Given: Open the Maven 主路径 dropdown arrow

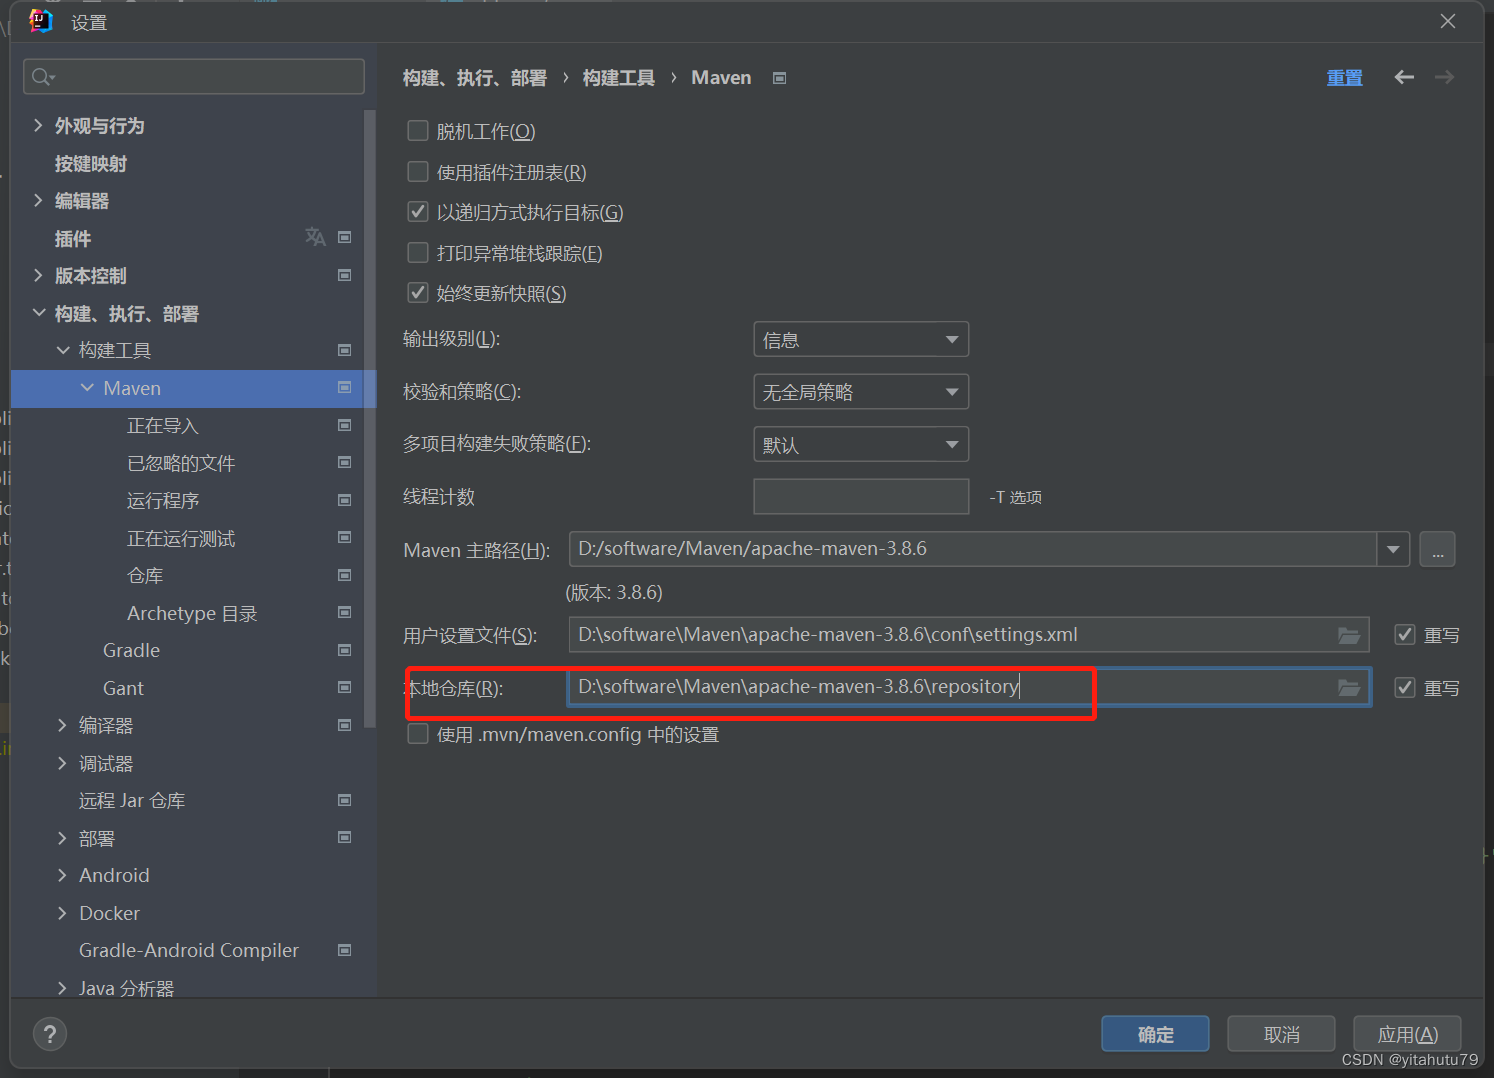Looking at the screenshot, I should point(1393,549).
